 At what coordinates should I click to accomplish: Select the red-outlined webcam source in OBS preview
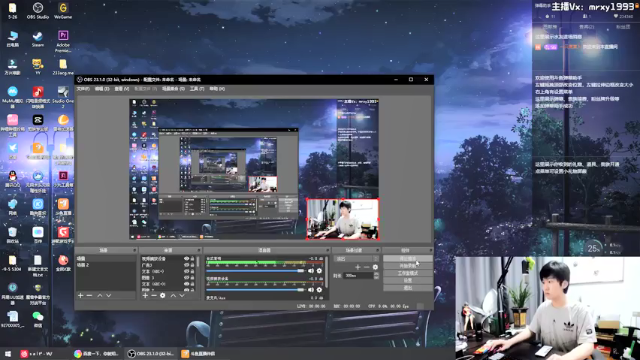342,219
